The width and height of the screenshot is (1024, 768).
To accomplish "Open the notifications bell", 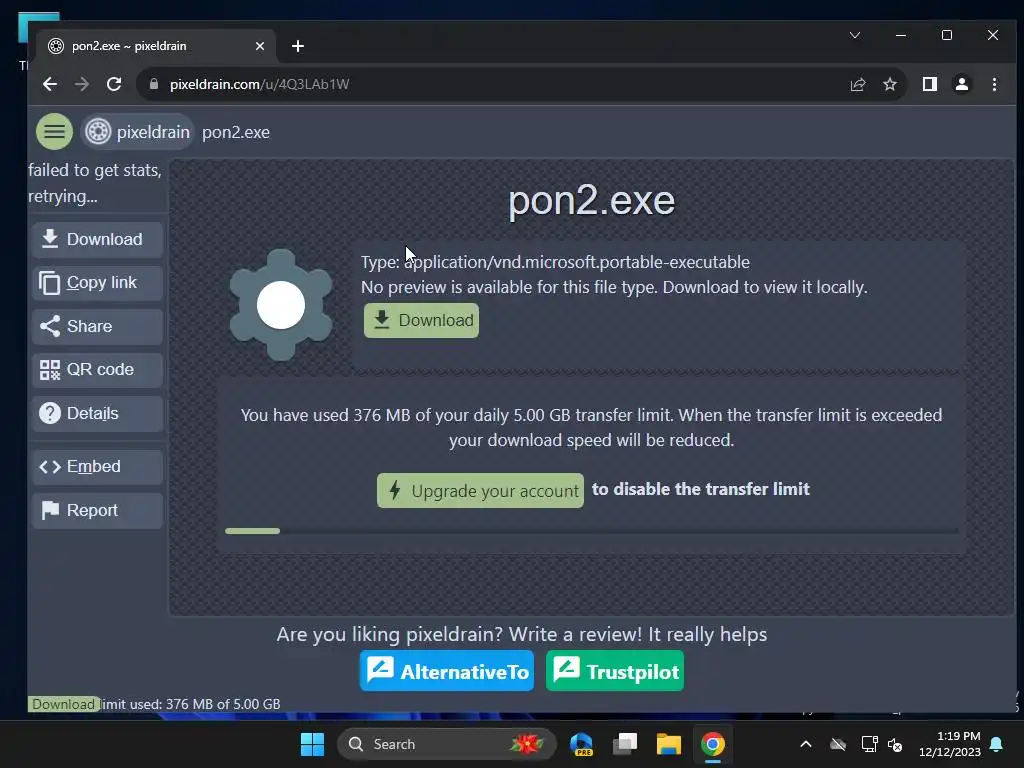I will [x=997, y=744].
